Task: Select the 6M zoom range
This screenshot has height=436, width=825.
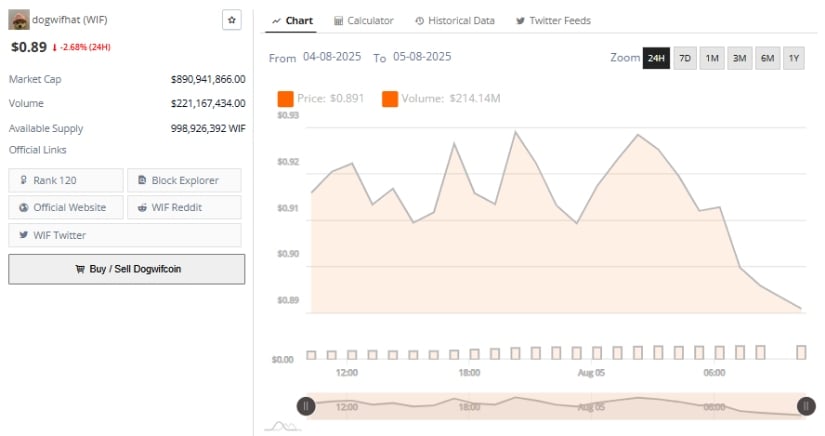Action: click(768, 58)
